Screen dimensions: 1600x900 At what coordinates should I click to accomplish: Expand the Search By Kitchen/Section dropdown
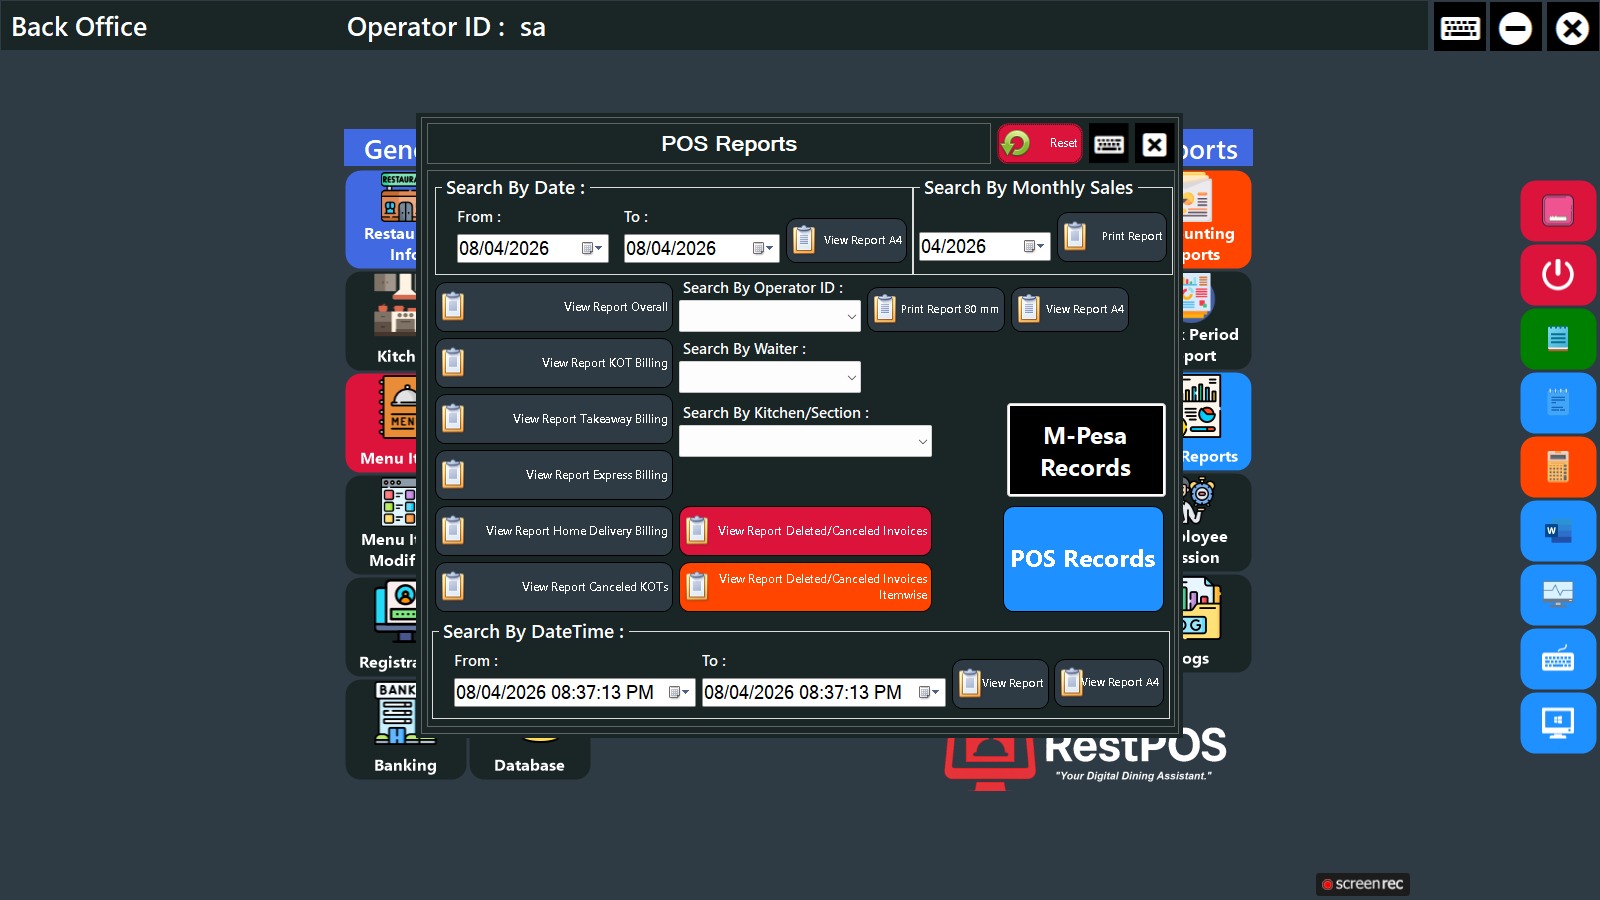[922, 441]
